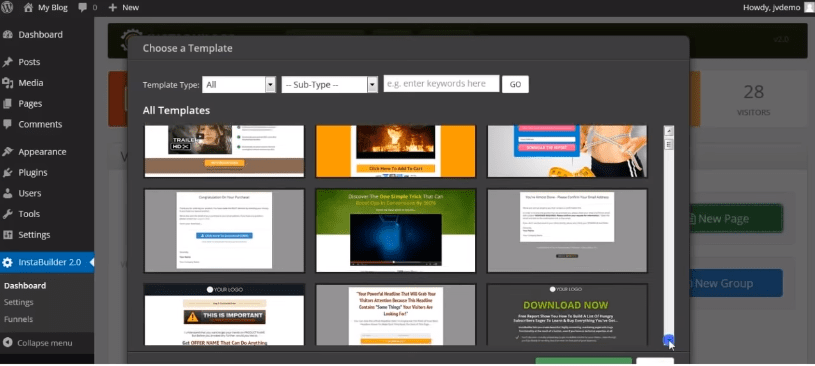Click the plus New icon
This screenshot has width=815, height=366.
[113, 8]
